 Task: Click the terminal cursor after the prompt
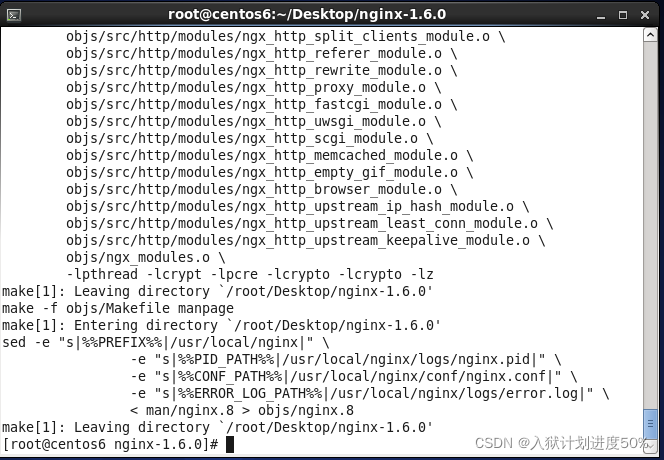230,444
